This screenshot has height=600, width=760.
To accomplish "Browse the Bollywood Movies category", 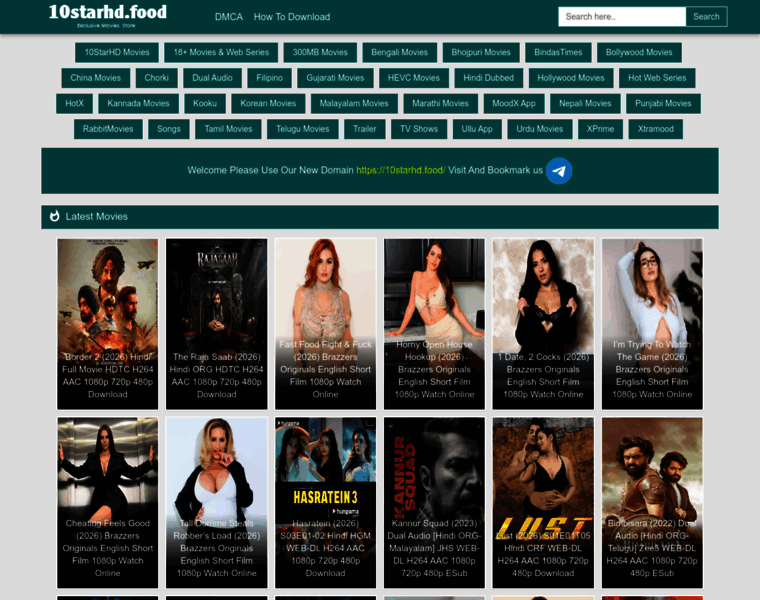I will (639, 52).
